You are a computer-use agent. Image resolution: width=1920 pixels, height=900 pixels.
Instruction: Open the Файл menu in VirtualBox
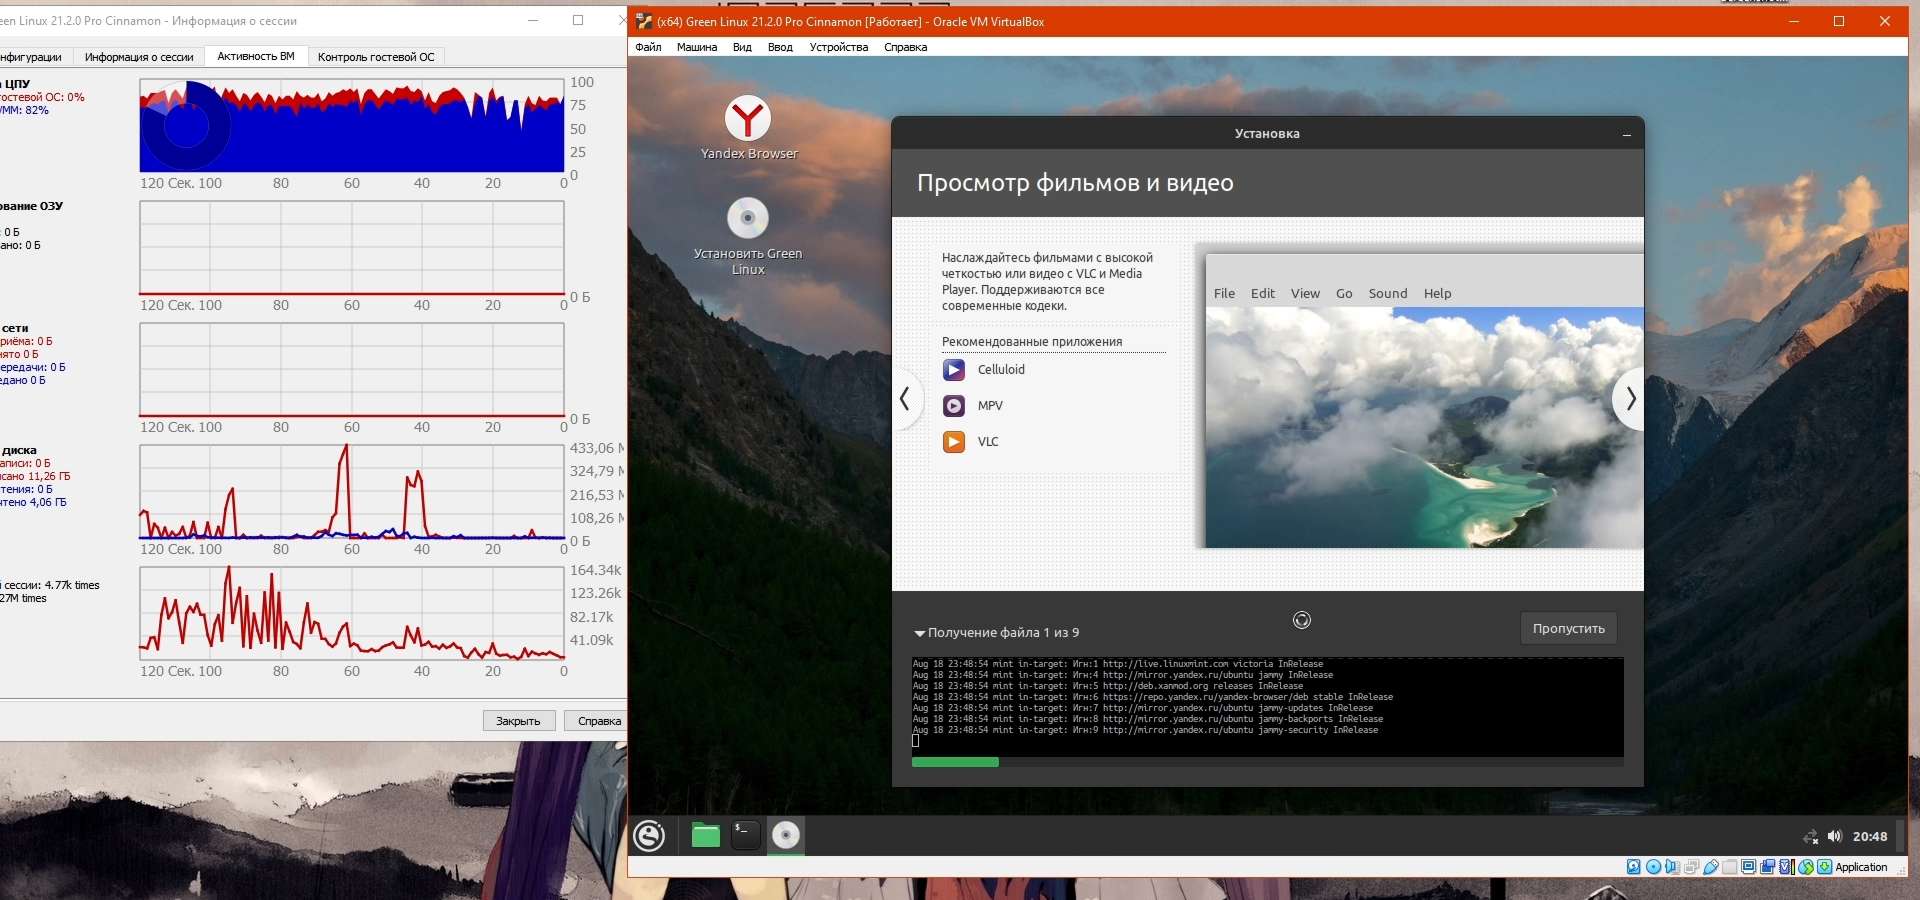(648, 47)
